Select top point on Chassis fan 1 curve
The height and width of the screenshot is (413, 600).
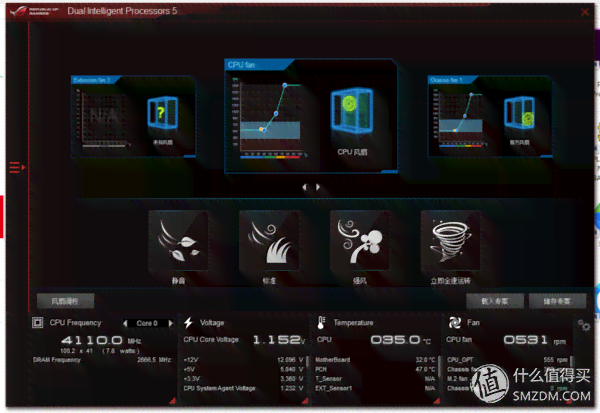[471, 94]
